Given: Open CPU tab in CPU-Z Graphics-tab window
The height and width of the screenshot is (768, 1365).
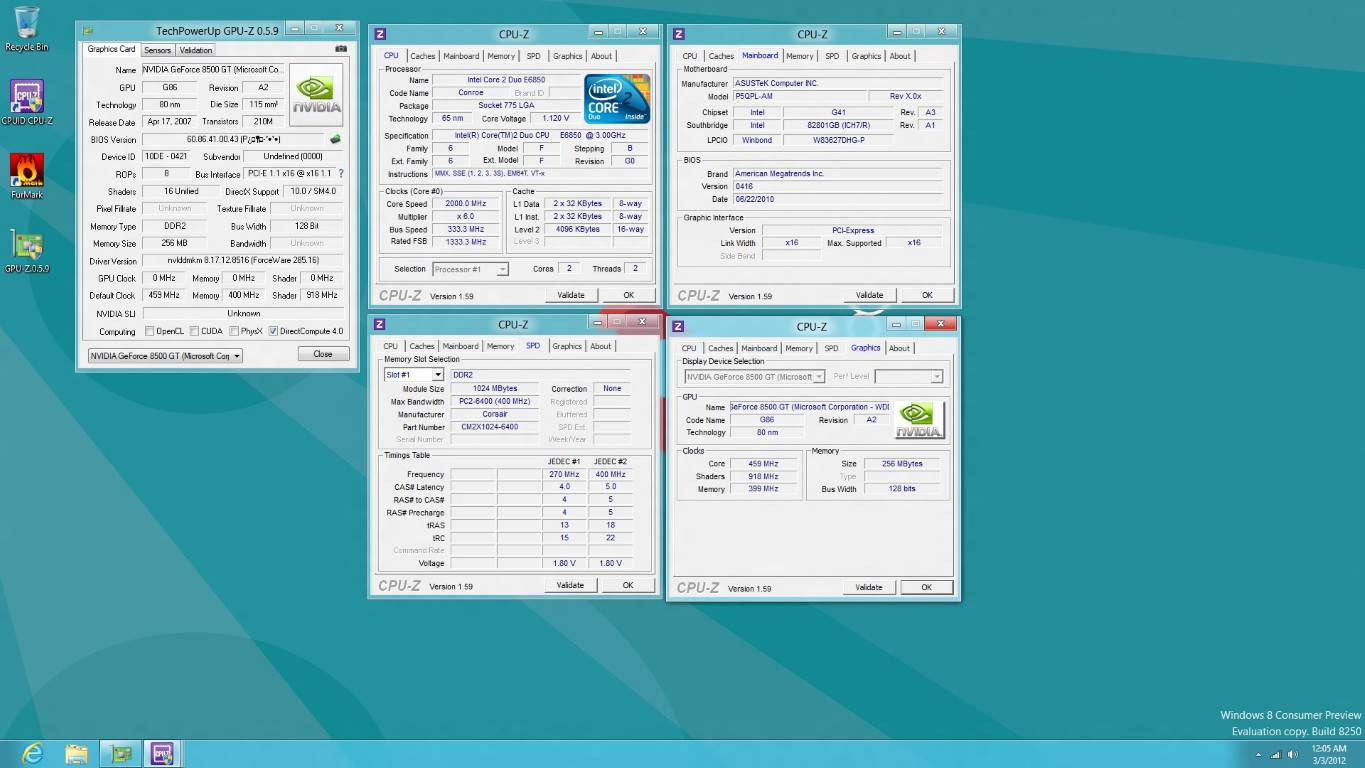Looking at the screenshot, I should [x=690, y=348].
